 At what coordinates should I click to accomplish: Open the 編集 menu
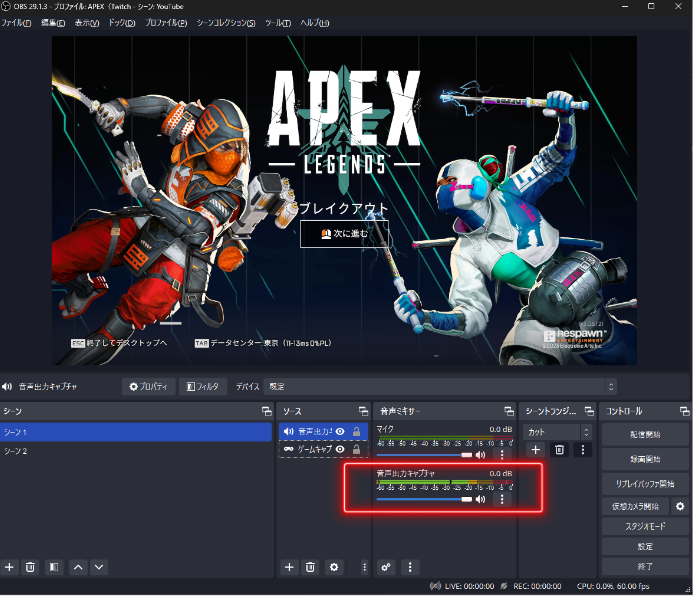click(53, 23)
